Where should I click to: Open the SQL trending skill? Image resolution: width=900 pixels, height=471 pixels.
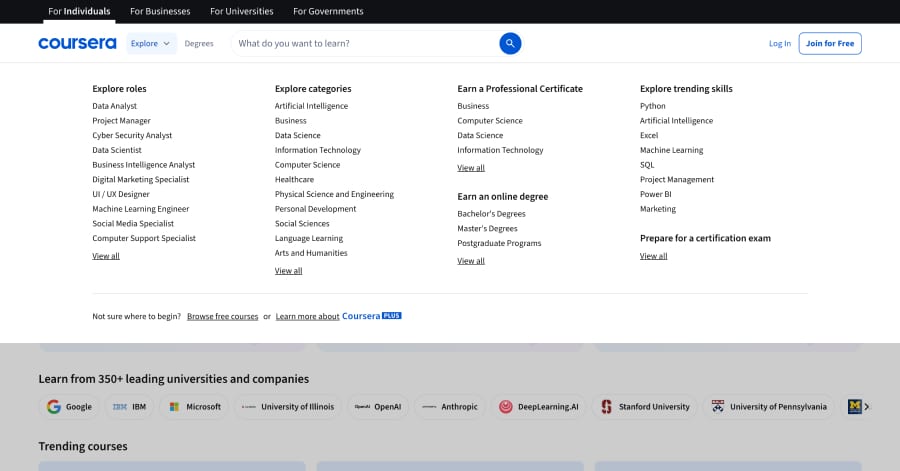click(647, 165)
